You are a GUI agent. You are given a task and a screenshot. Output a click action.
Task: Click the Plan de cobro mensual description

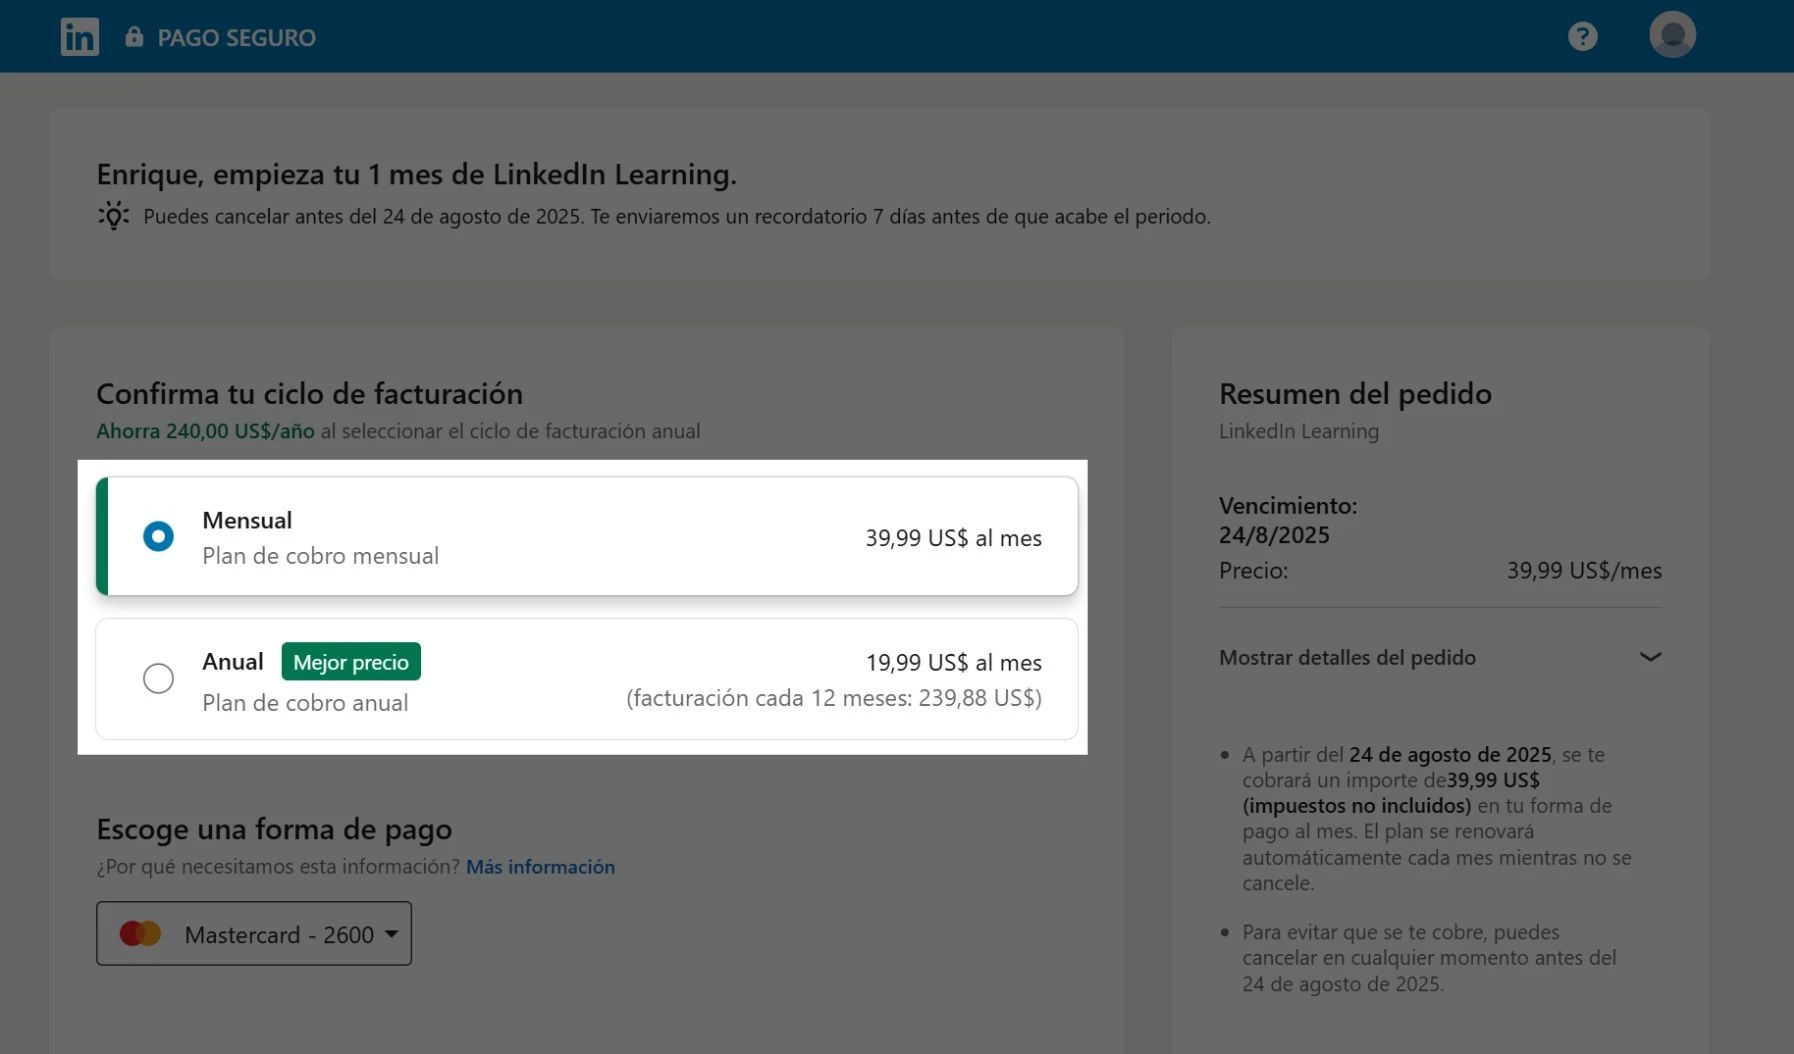point(320,556)
